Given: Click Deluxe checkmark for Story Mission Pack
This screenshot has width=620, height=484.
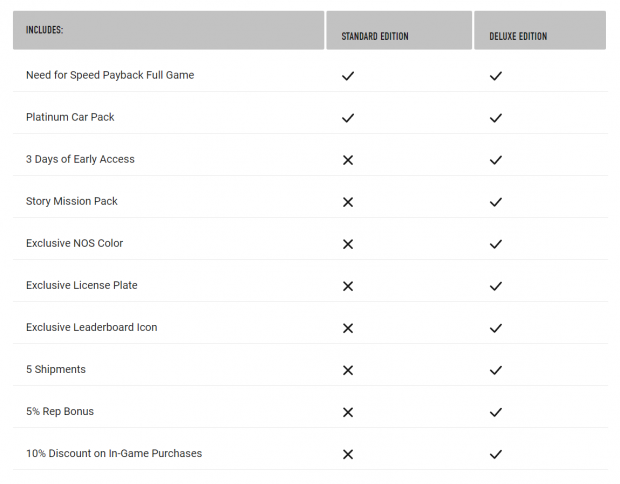Looking at the screenshot, I should [496, 202].
